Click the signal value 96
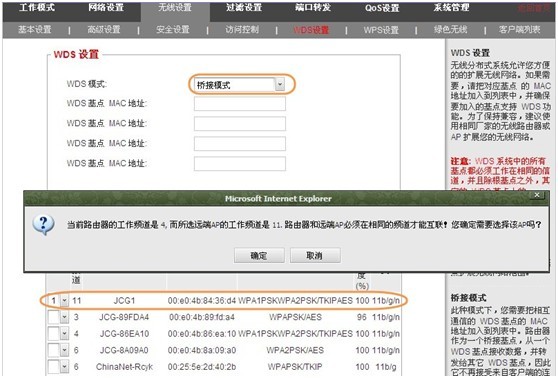 [x=362, y=317]
